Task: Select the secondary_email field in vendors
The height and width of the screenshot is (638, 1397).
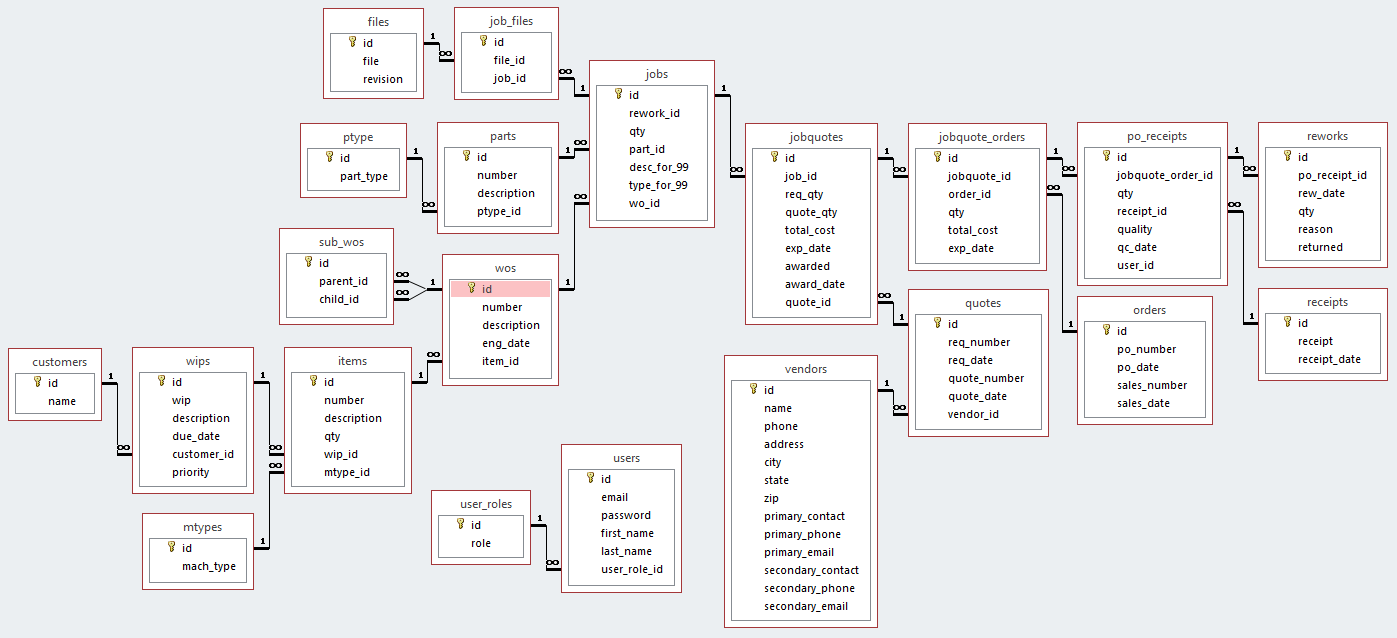Action: pos(805,606)
